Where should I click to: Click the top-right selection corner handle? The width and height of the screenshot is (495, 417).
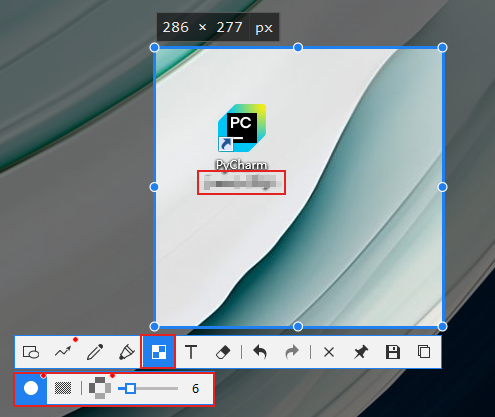pyautogui.click(x=442, y=48)
